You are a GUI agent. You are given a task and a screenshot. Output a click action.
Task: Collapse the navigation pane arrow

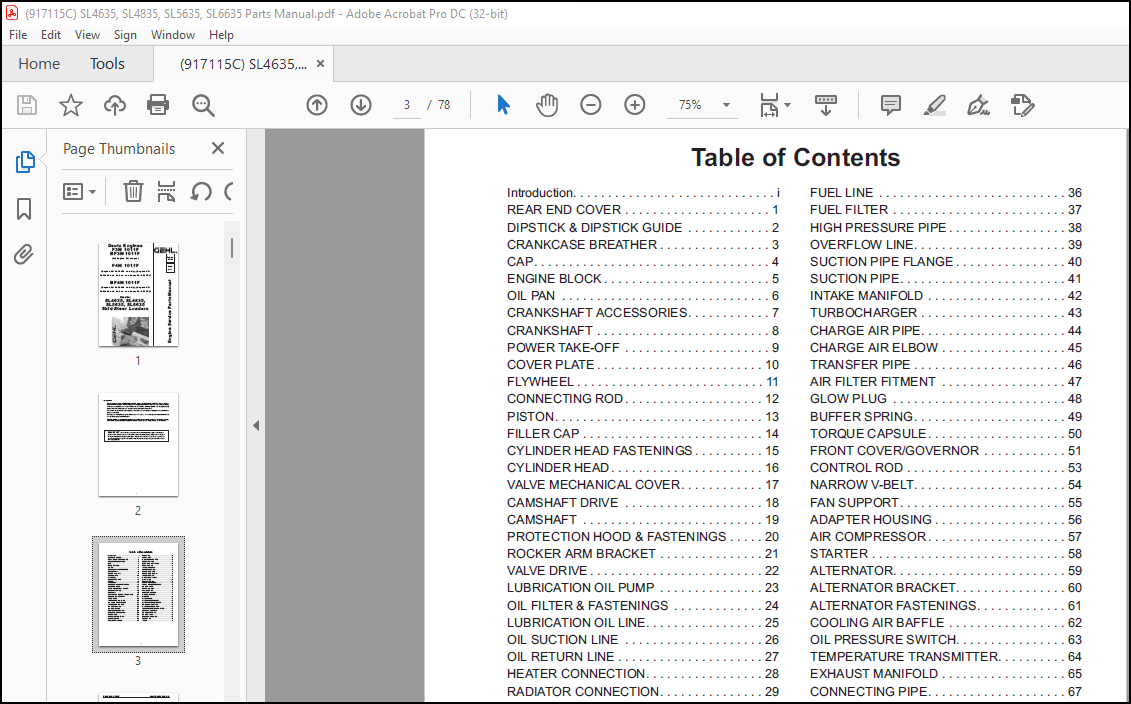[256, 426]
